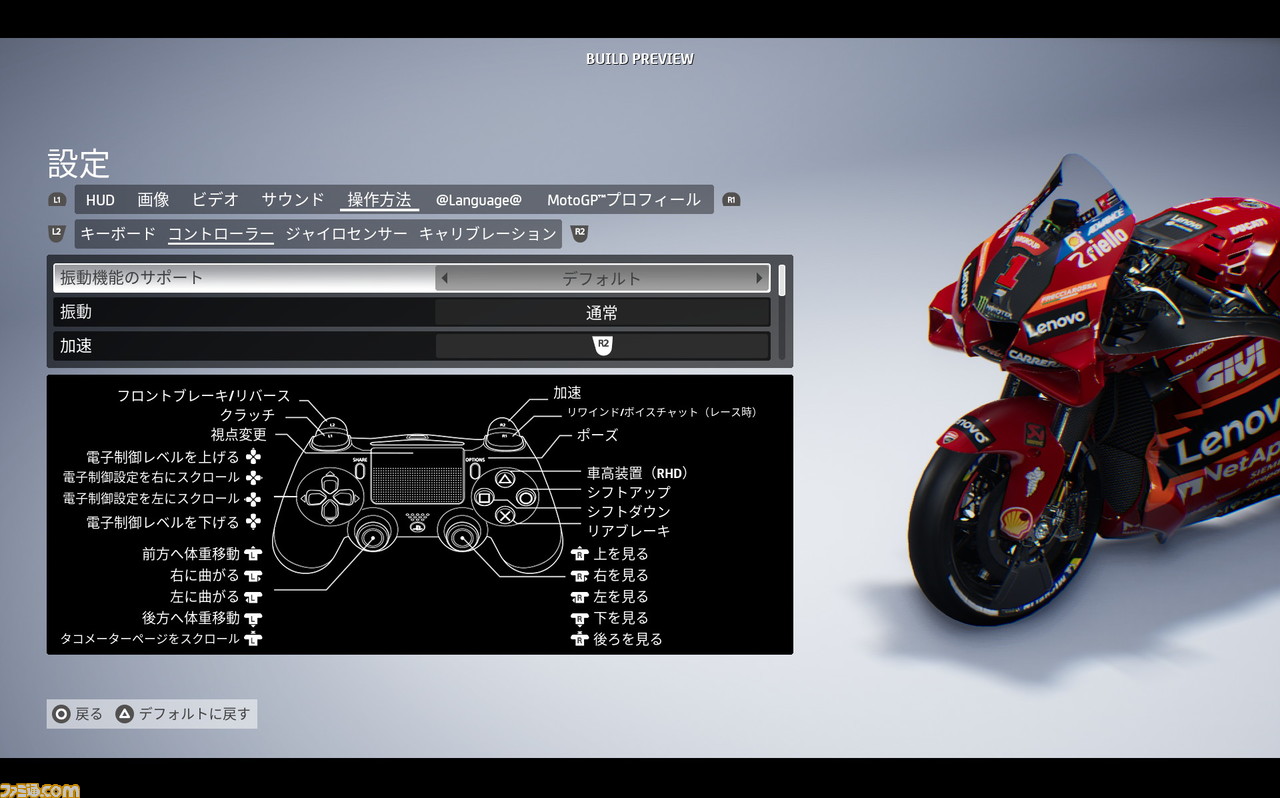Click デフォルトに戻す reset button
The width and height of the screenshot is (1280, 798).
pos(184,714)
